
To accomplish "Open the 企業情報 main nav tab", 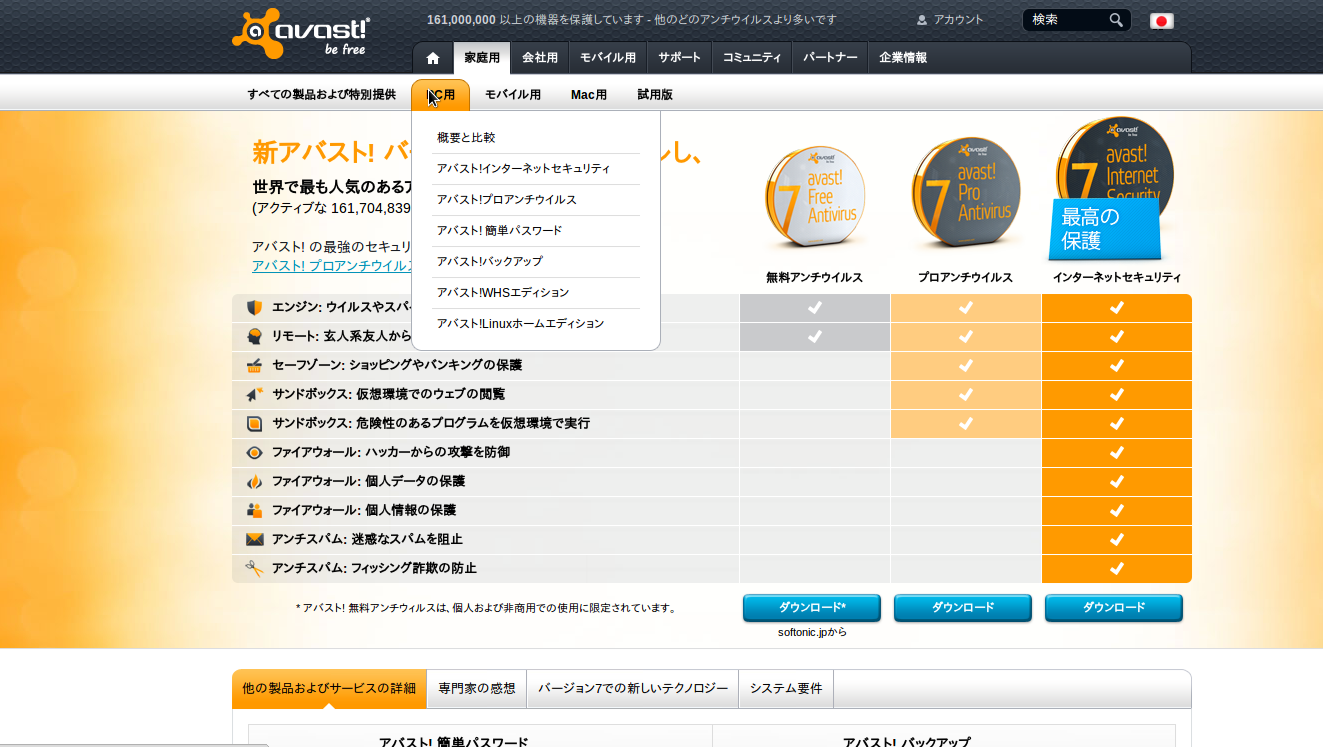I will coord(903,58).
